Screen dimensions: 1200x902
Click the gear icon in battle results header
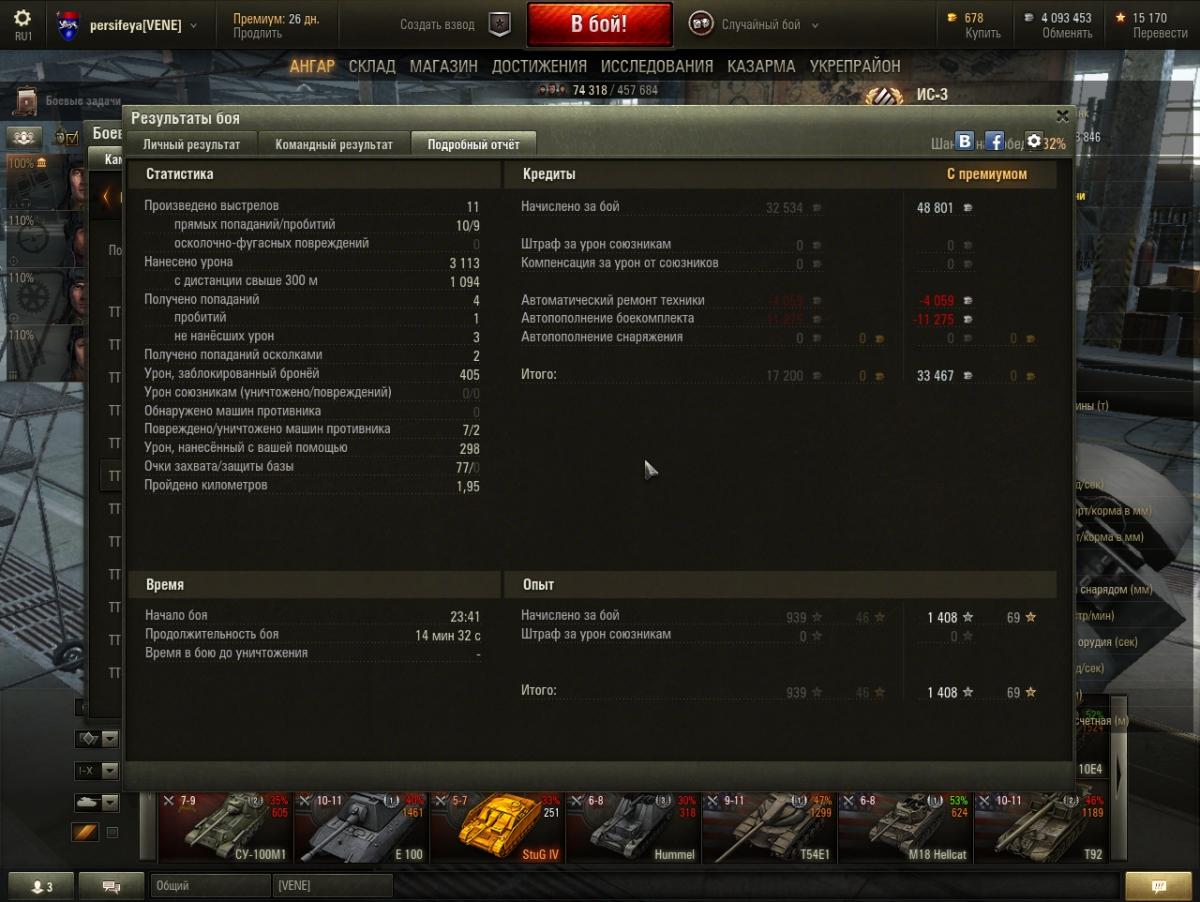tap(1034, 141)
